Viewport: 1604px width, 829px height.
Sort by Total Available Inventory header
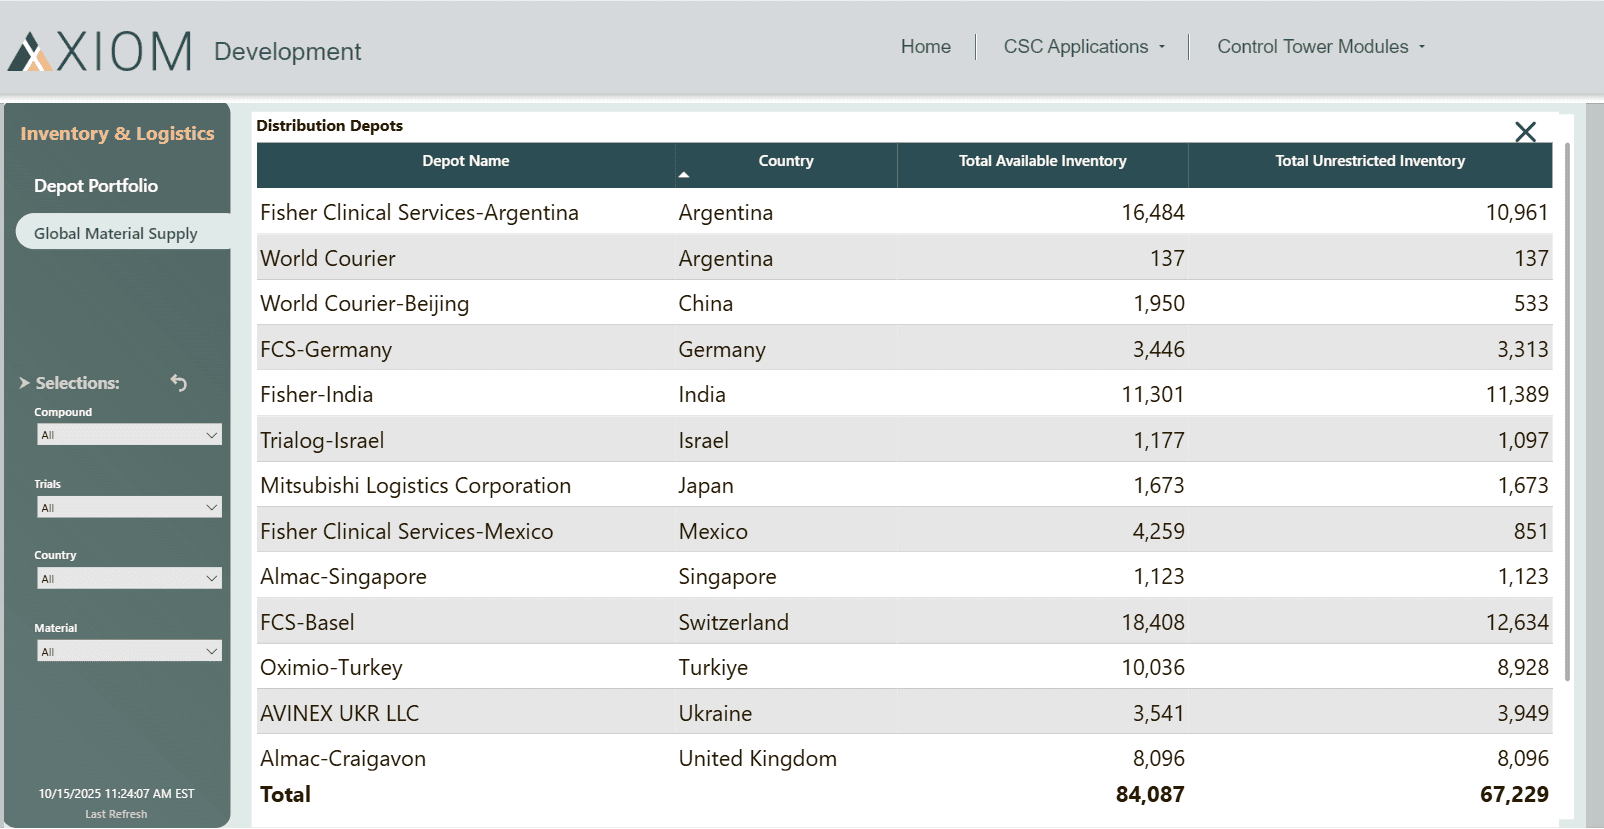tap(1043, 161)
